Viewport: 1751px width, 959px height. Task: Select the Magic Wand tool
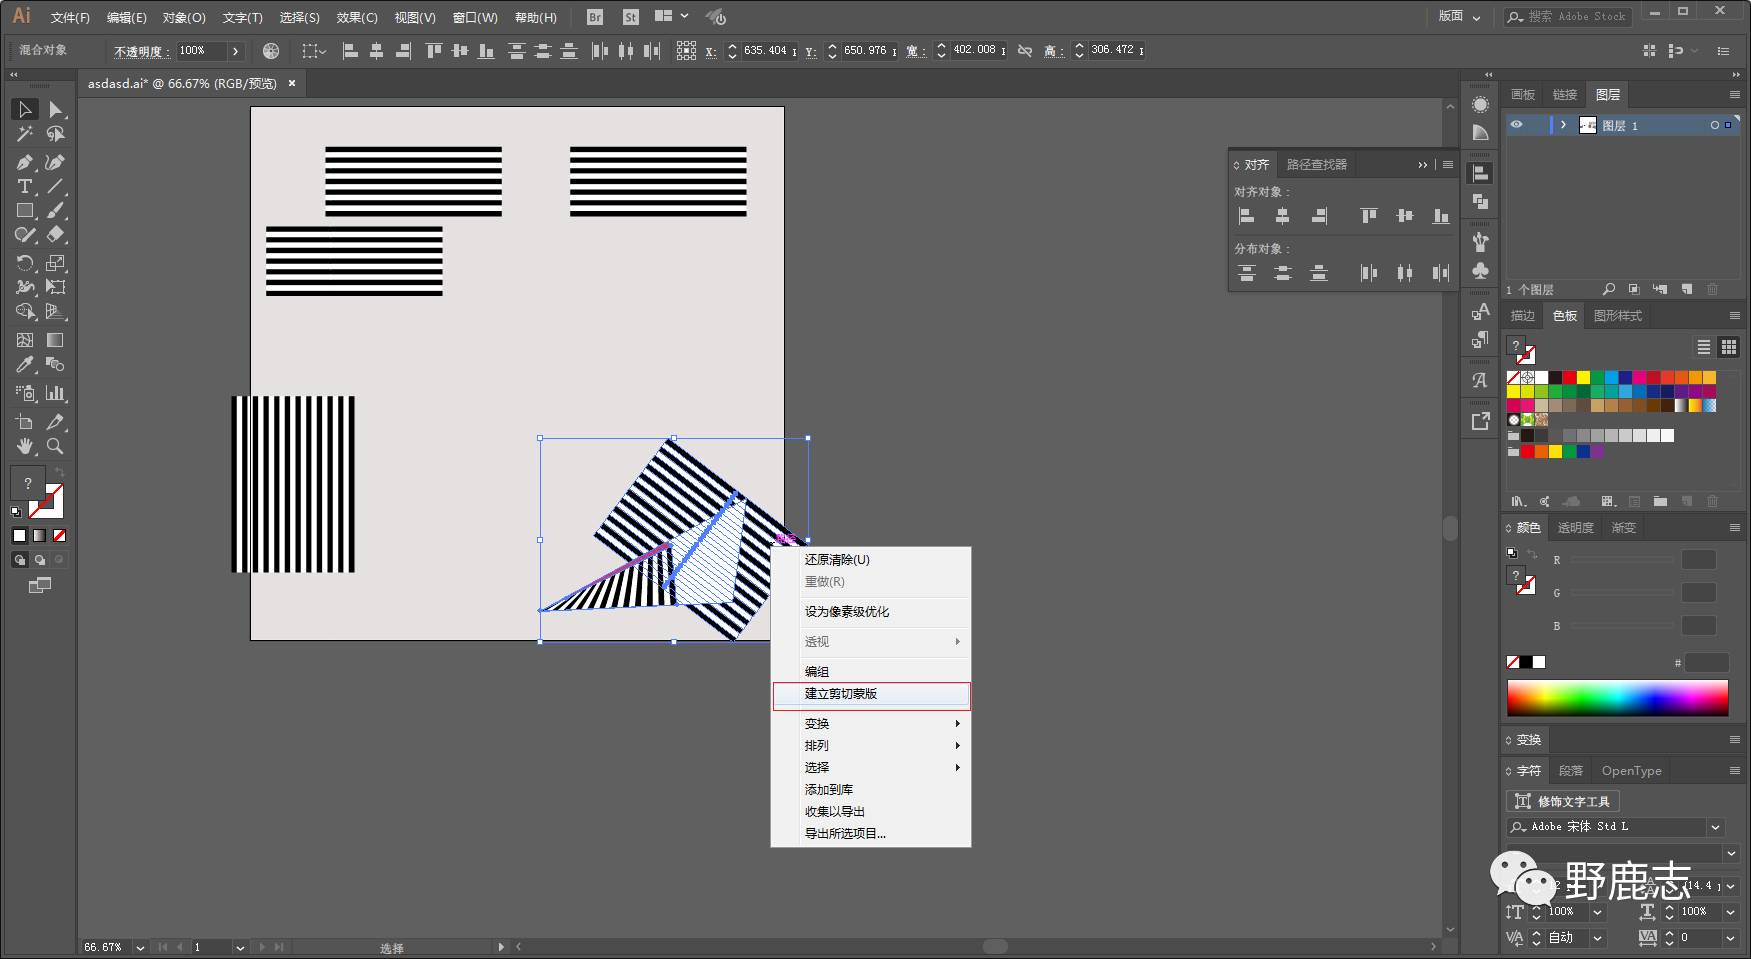point(25,134)
